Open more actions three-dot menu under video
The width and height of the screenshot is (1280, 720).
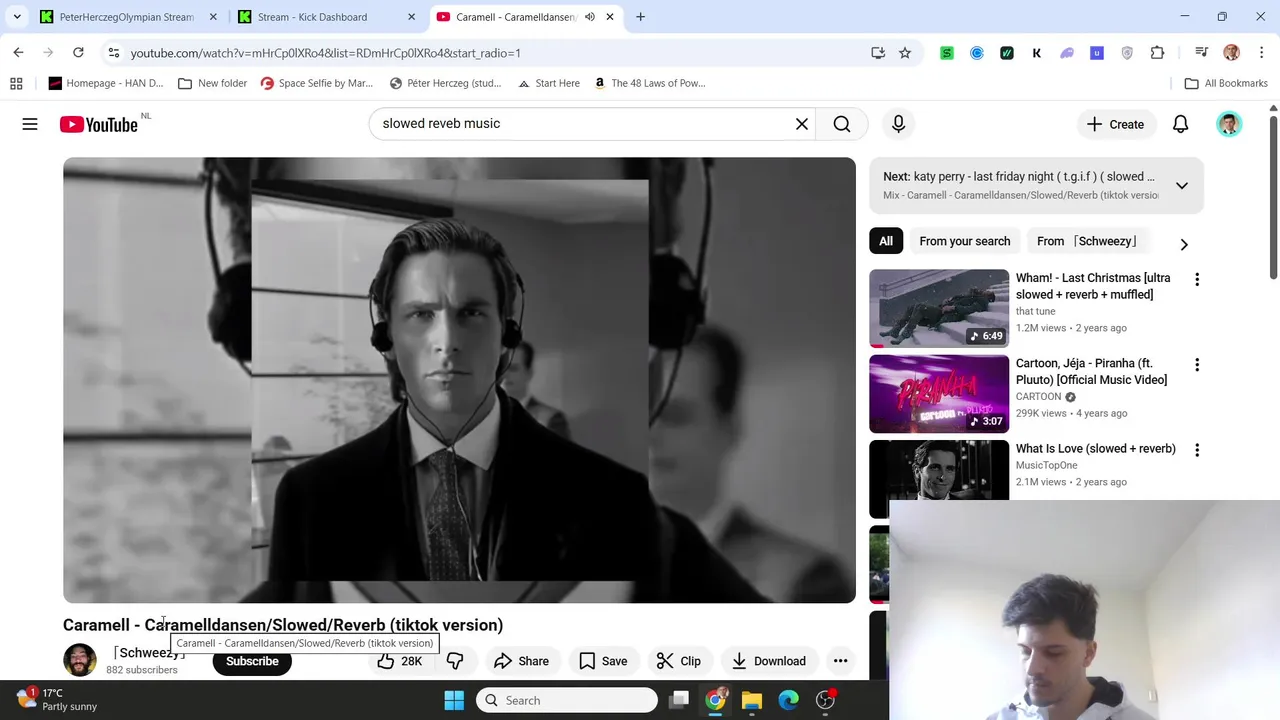point(841,661)
